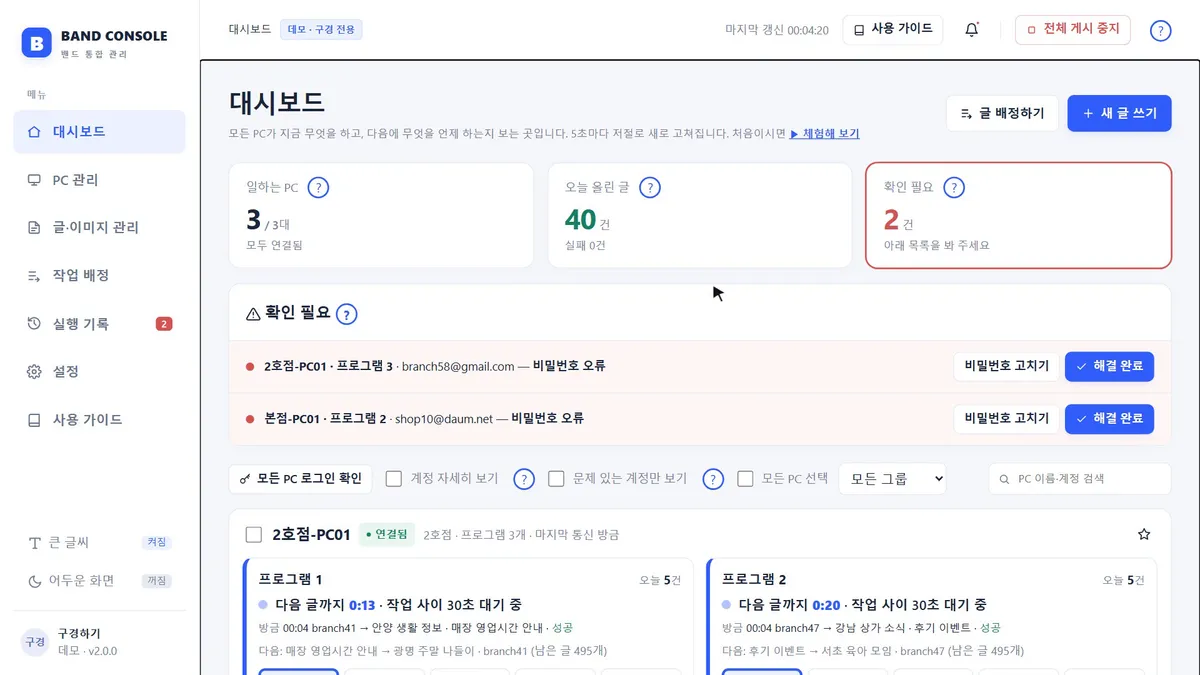Click the 2호점-PC01 card heading
Image resolution: width=1200 pixels, height=675 pixels.
pyautogui.click(x=311, y=535)
